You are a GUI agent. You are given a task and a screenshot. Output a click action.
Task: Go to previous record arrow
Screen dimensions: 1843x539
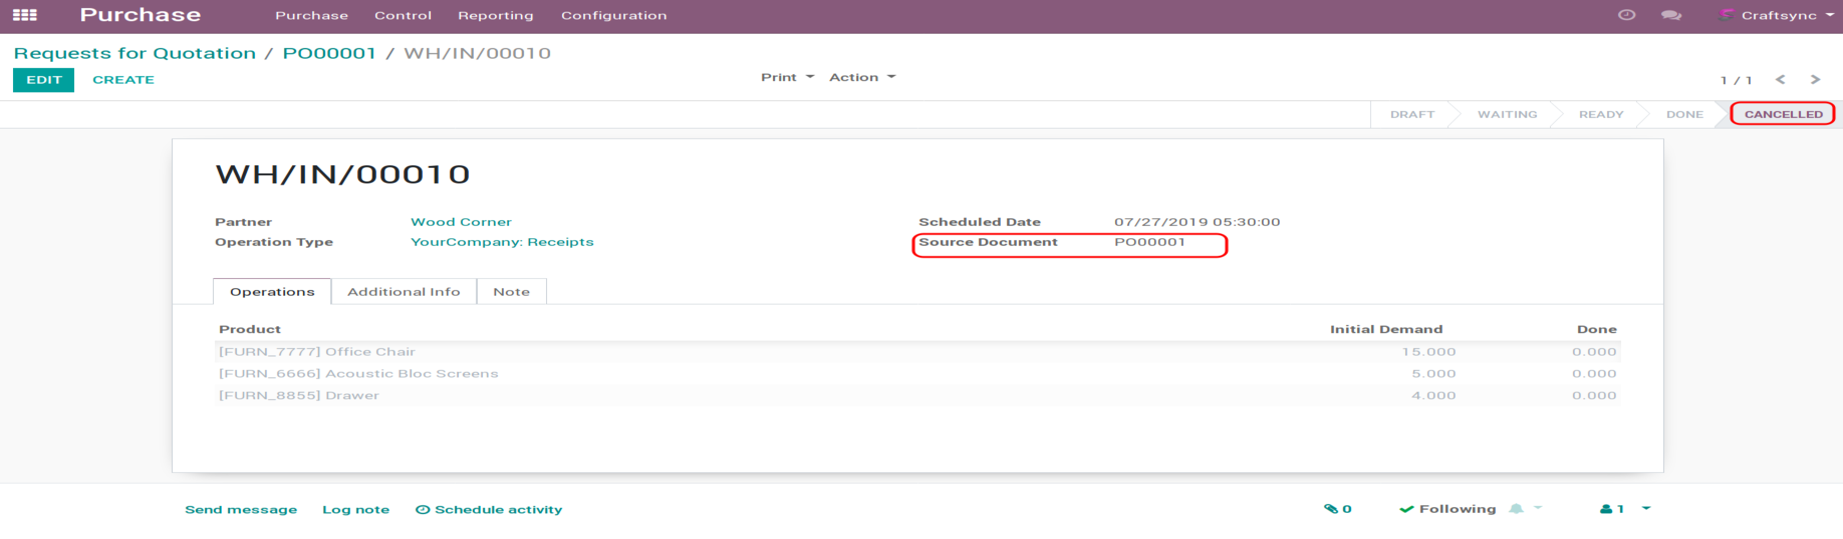point(1780,79)
